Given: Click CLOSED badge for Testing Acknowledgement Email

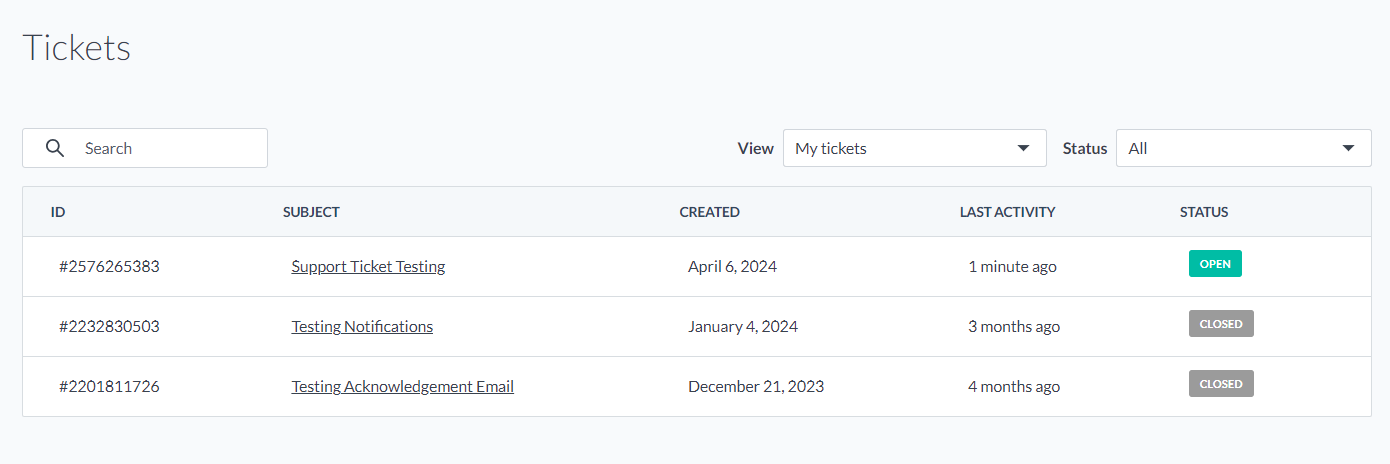Looking at the screenshot, I should 1221,384.
